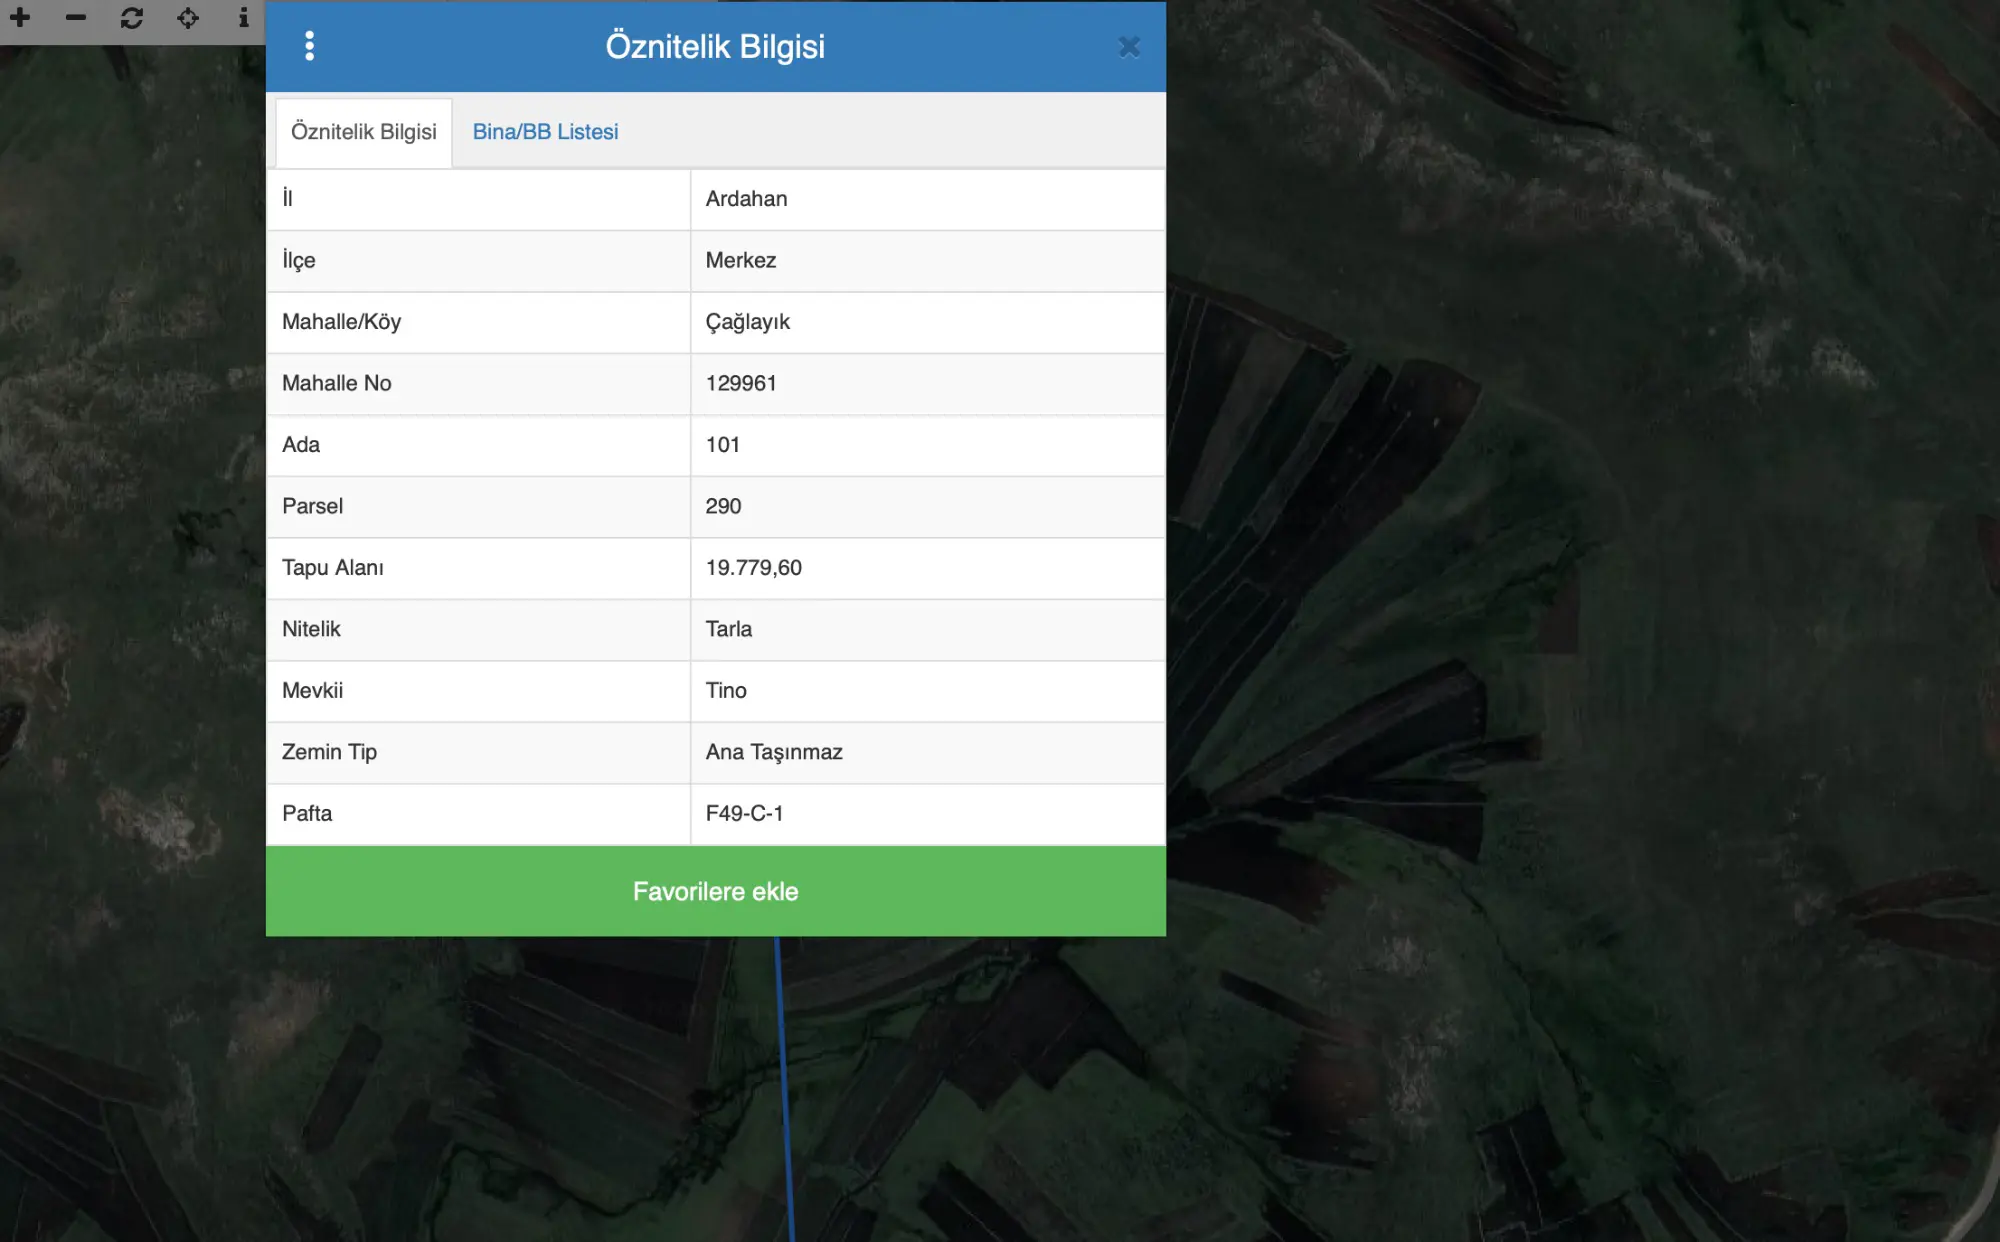Click the Nitelik row label
2000x1242 pixels.
tap(311, 629)
